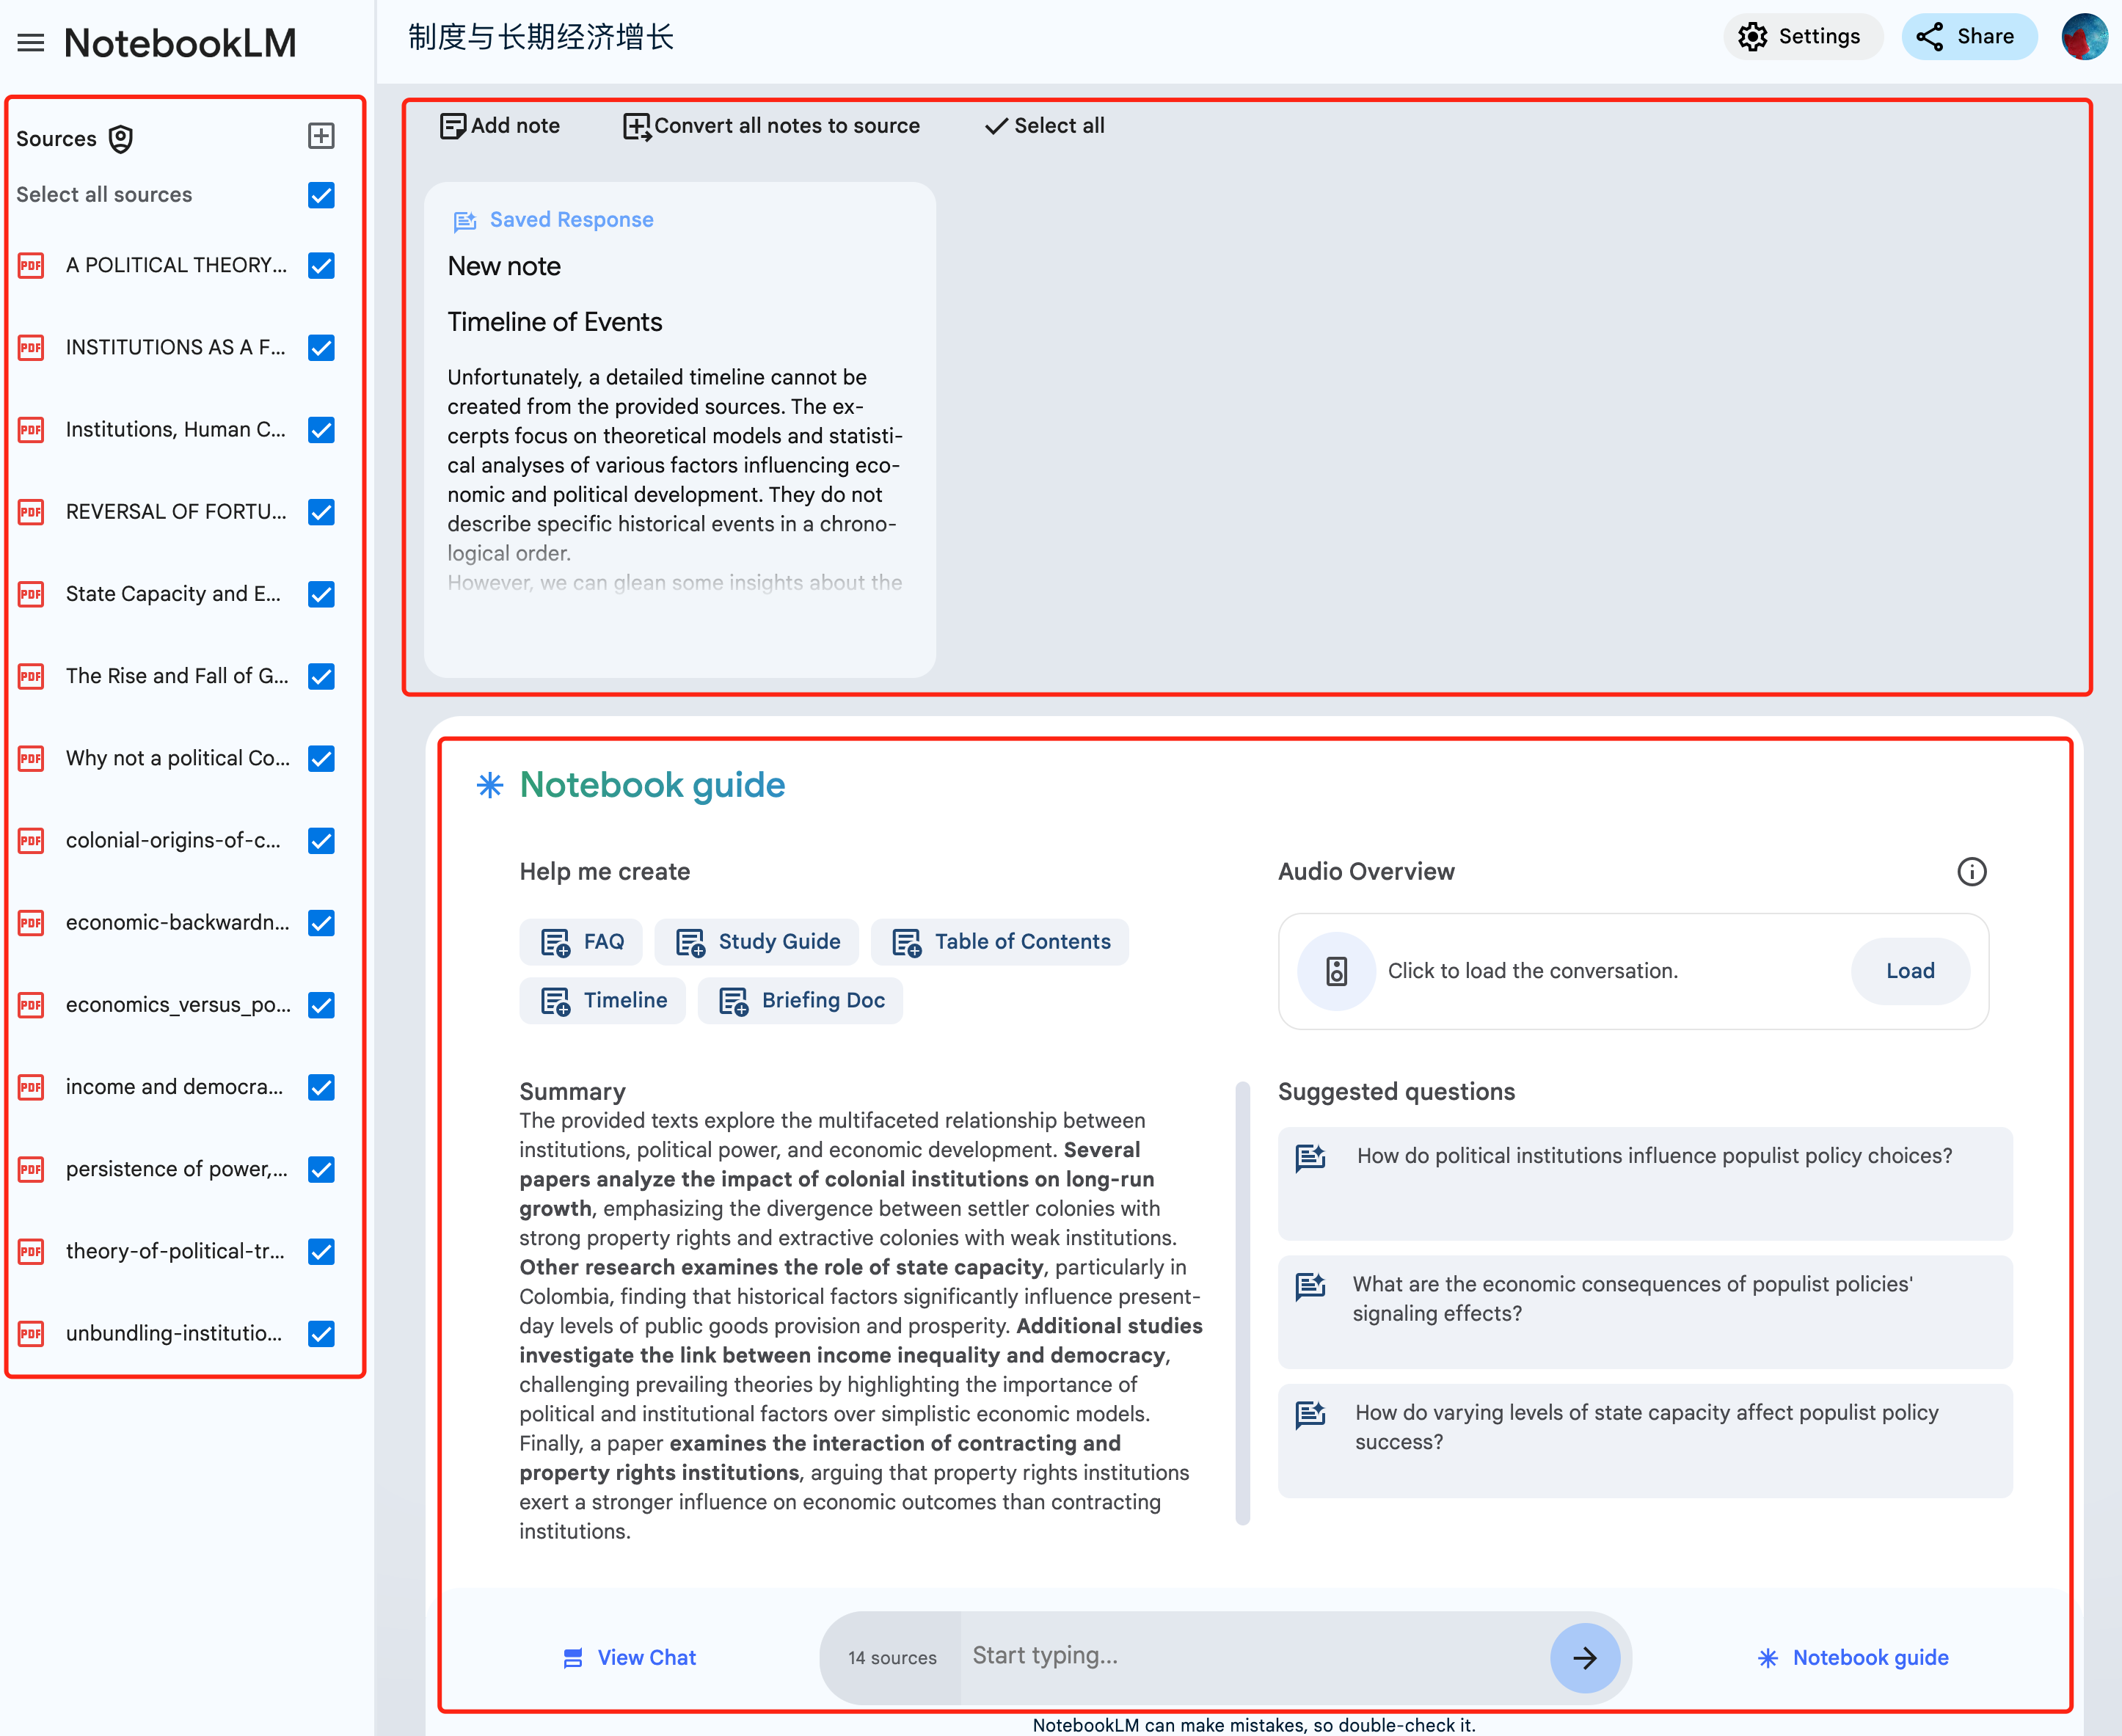
Task: Create a Study Guide
Action: point(757,942)
